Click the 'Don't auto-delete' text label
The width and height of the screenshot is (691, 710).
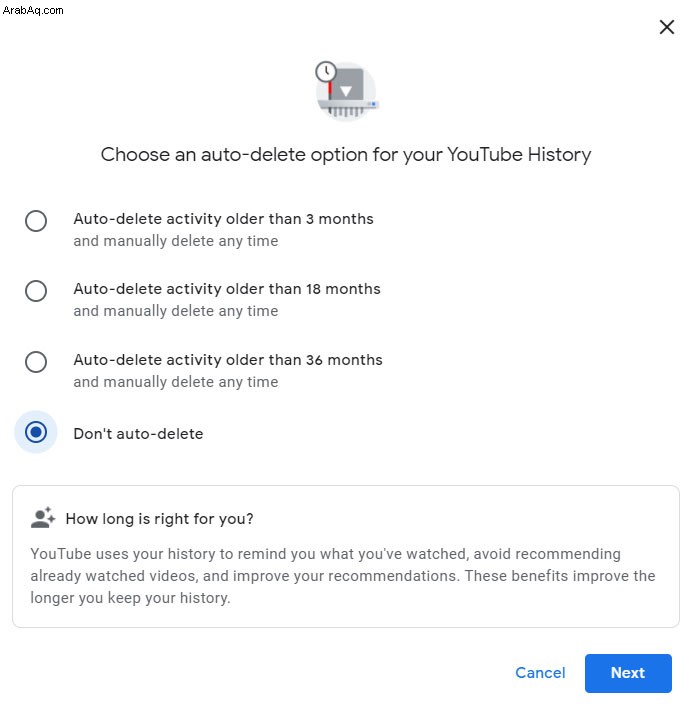[x=138, y=434]
